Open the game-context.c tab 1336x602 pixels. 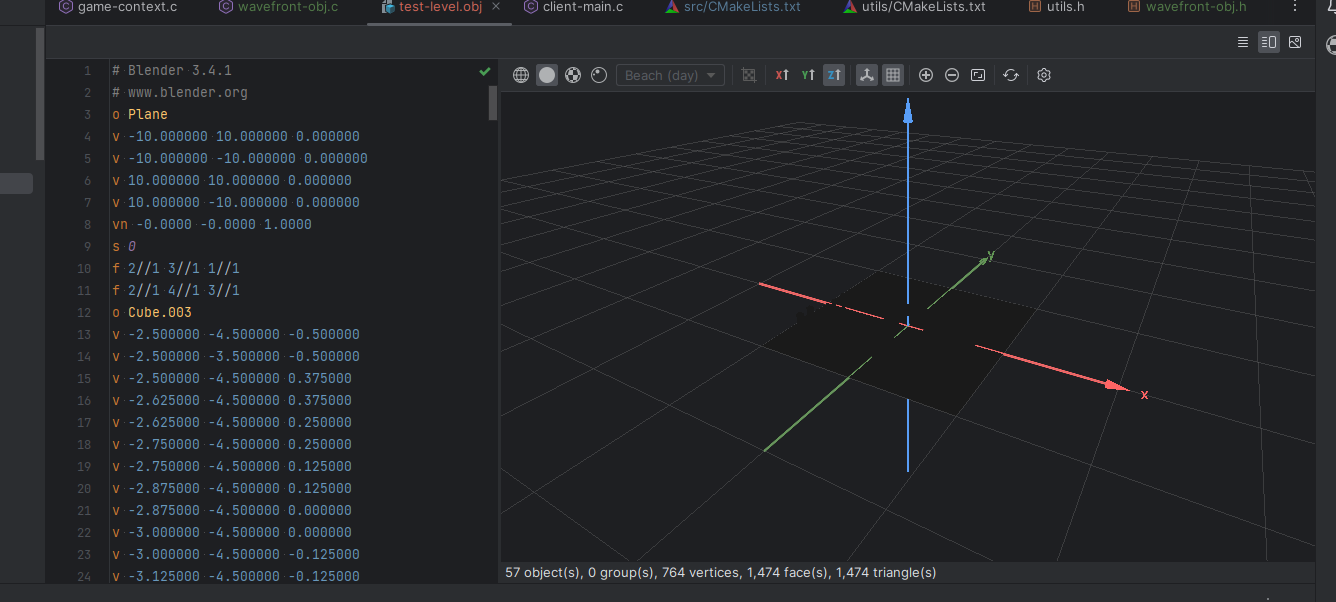pyautogui.click(x=118, y=7)
